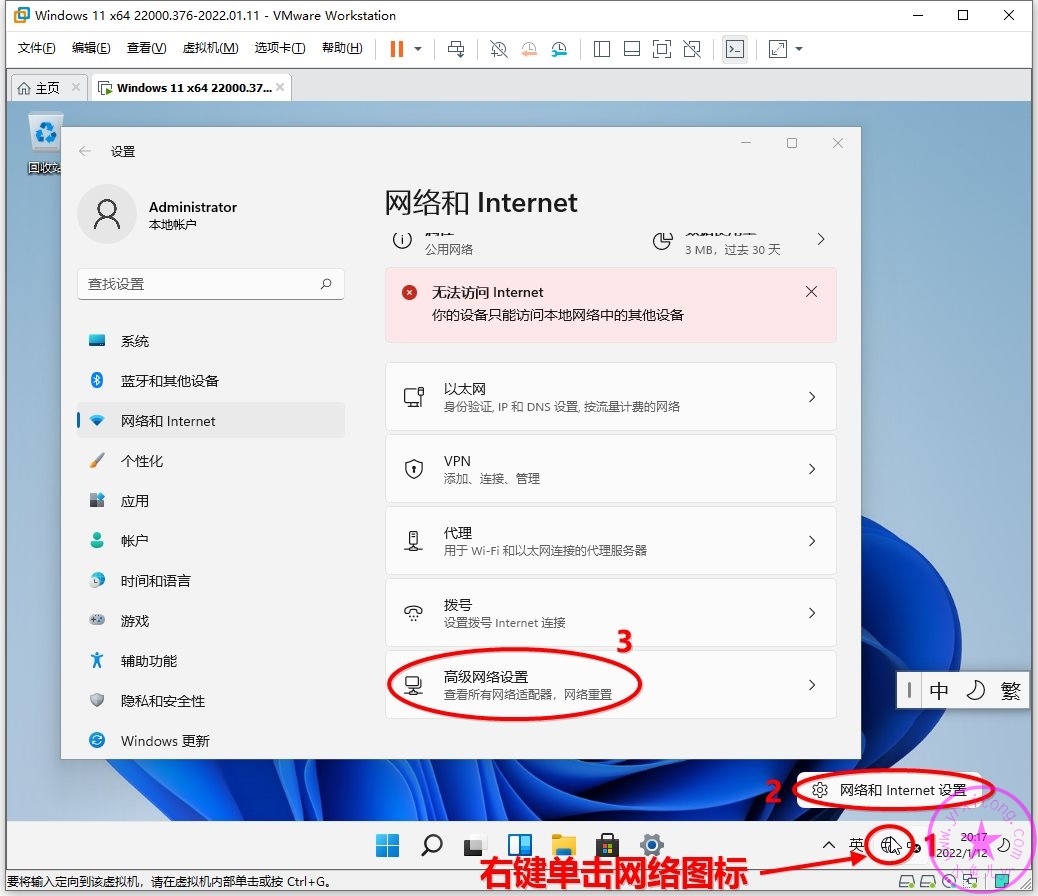Screen dimensions: 1038x896
Task: Open the 文件(F) menu
Action: coord(36,48)
